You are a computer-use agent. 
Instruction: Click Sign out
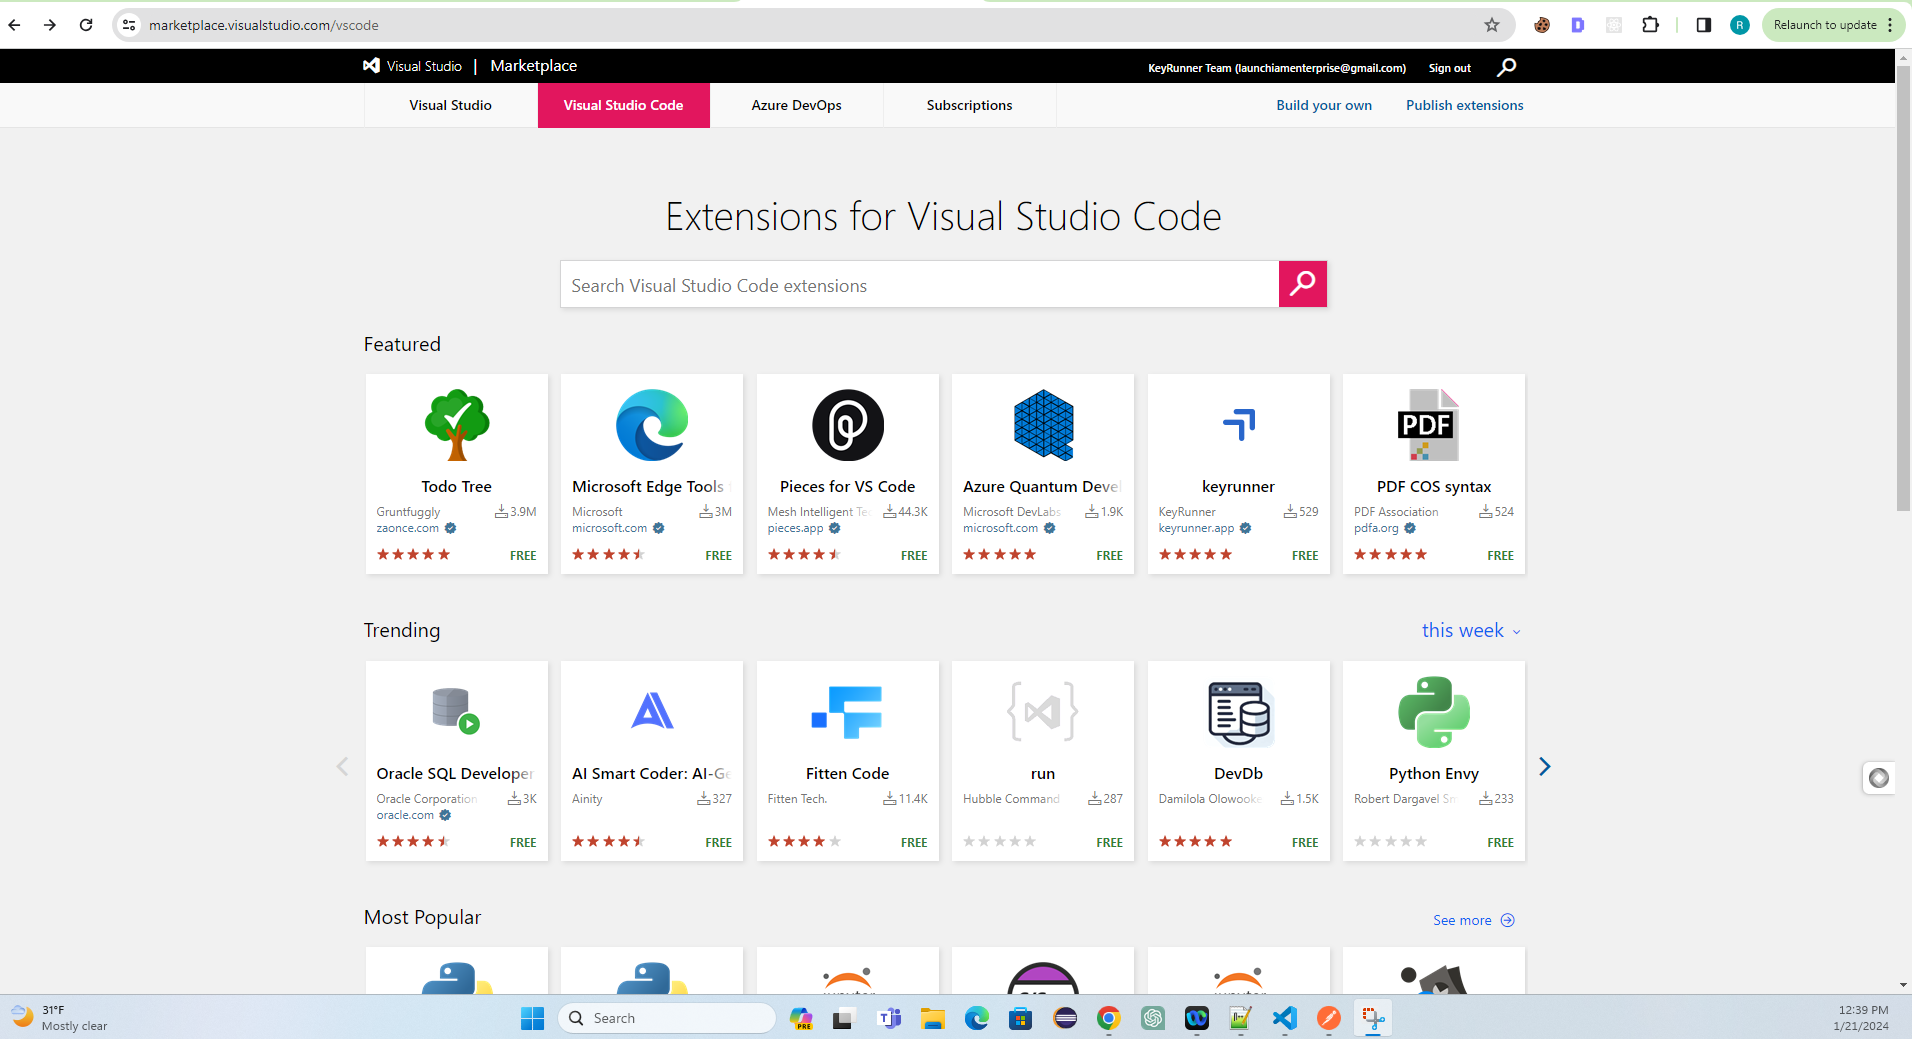1449,68
